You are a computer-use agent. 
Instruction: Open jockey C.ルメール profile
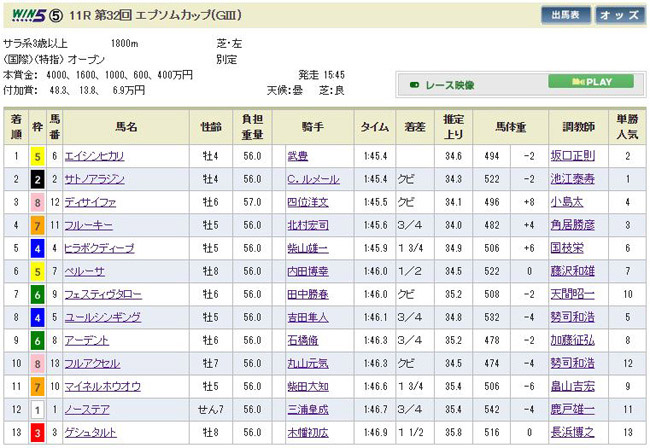[x=314, y=179]
